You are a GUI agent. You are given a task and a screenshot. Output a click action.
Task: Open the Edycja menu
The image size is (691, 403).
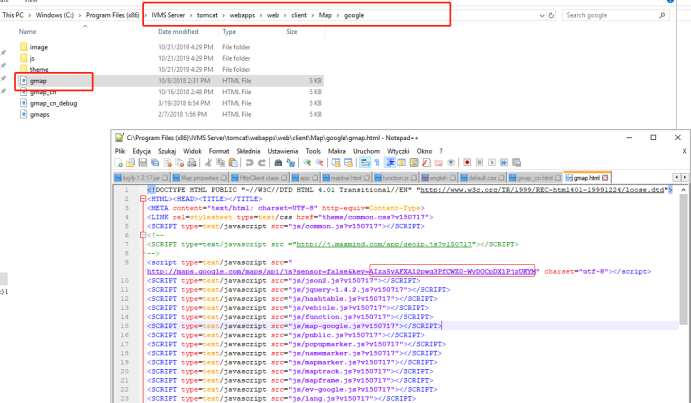[141, 151]
